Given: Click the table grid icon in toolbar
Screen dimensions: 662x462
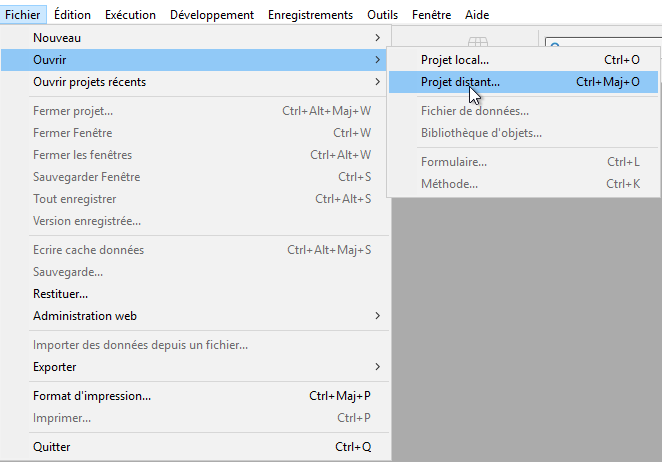Looking at the screenshot, I should point(478,42).
